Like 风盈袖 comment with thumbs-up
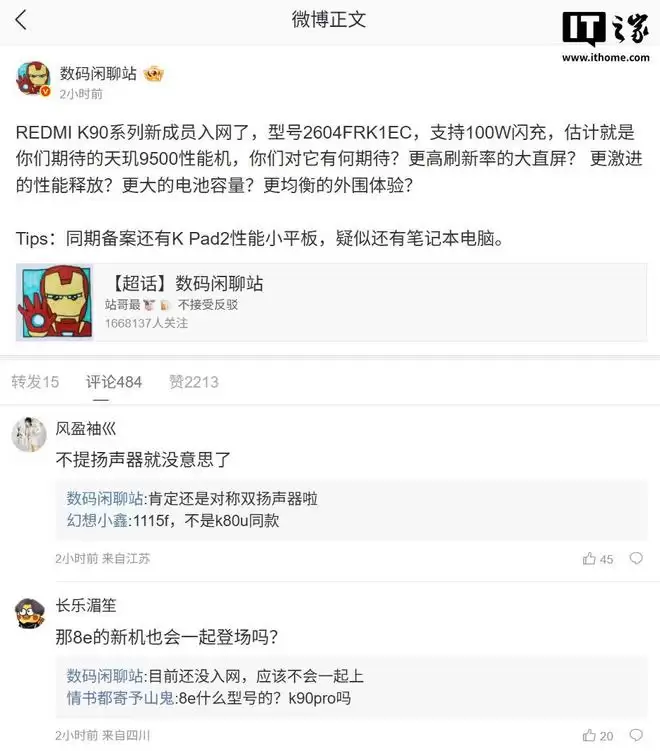Viewport: 660px width, 751px height. tap(590, 558)
